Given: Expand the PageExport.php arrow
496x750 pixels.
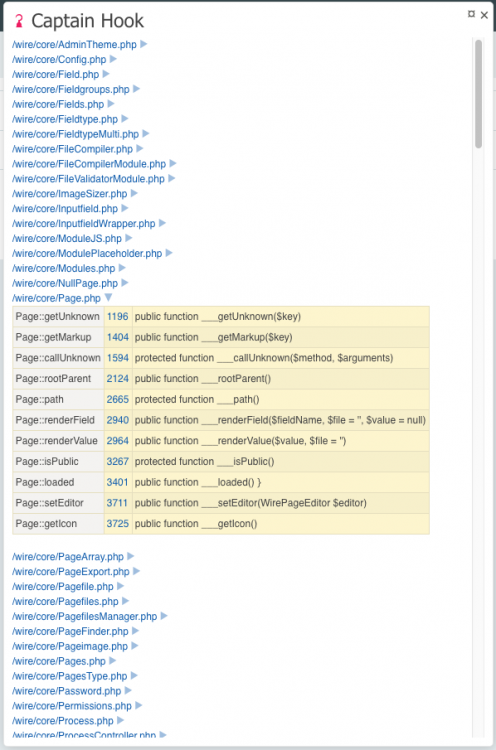Looking at the screenshot, I should [x=137, y=571].
